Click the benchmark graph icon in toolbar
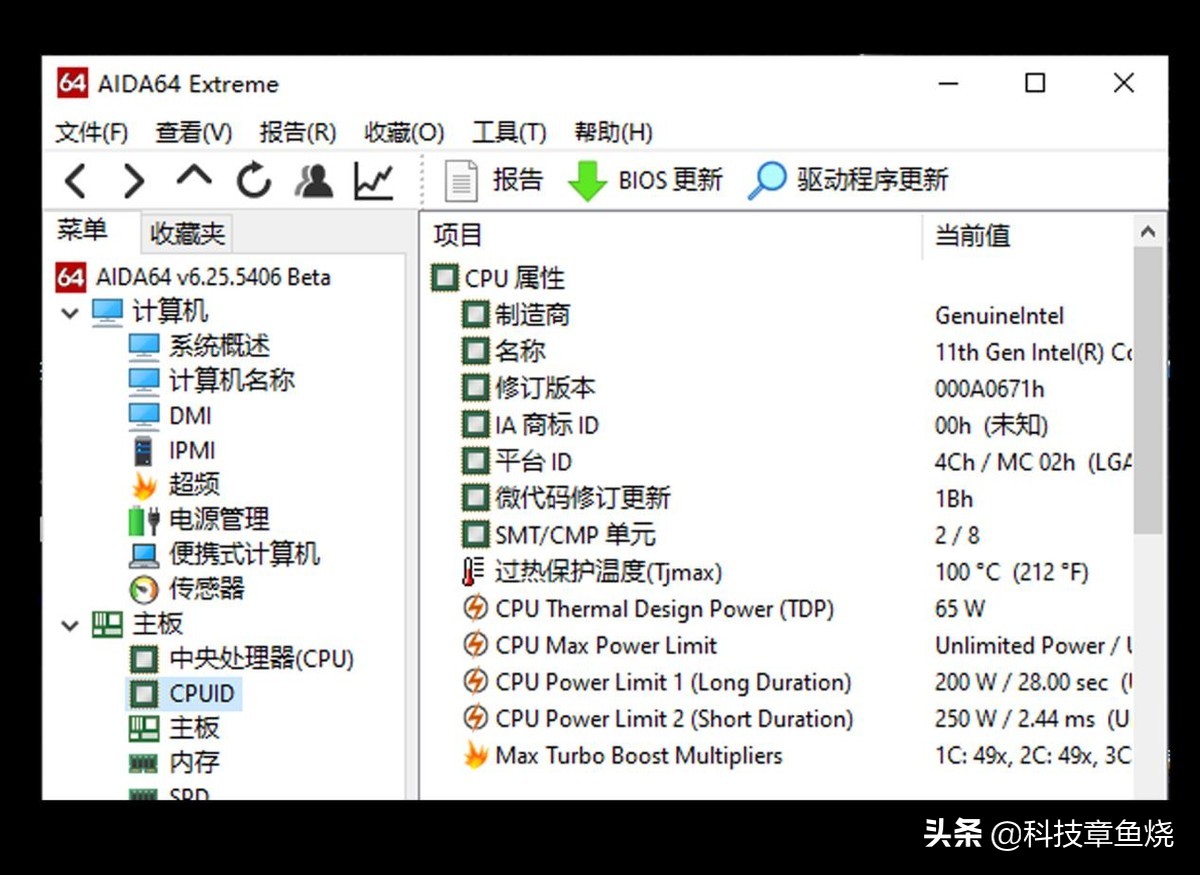The height and width of the screenshot is (875, 1200). (372, 180)
